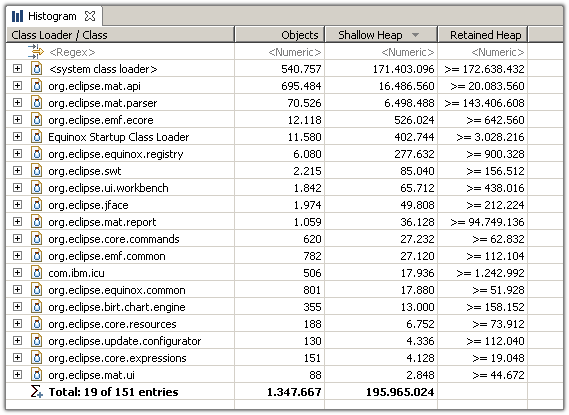Click the <Regex> filter field
The image size is (569, 415).
(x=72, y=52)
